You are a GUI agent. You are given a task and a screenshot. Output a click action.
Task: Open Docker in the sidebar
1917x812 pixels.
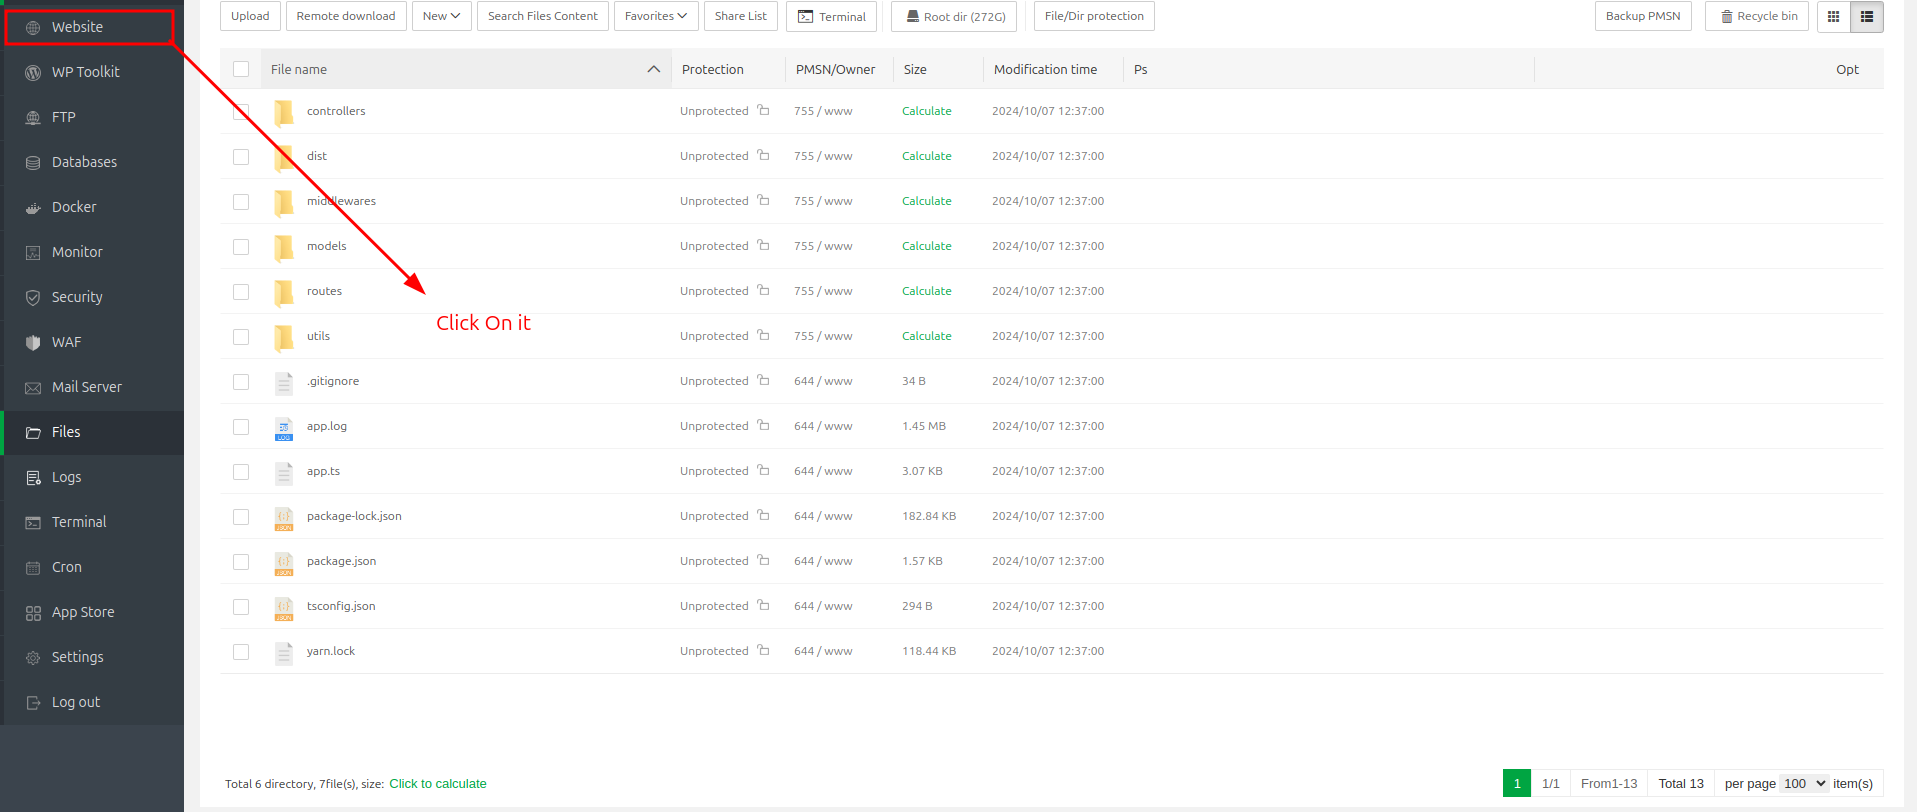tap(92, 207)
